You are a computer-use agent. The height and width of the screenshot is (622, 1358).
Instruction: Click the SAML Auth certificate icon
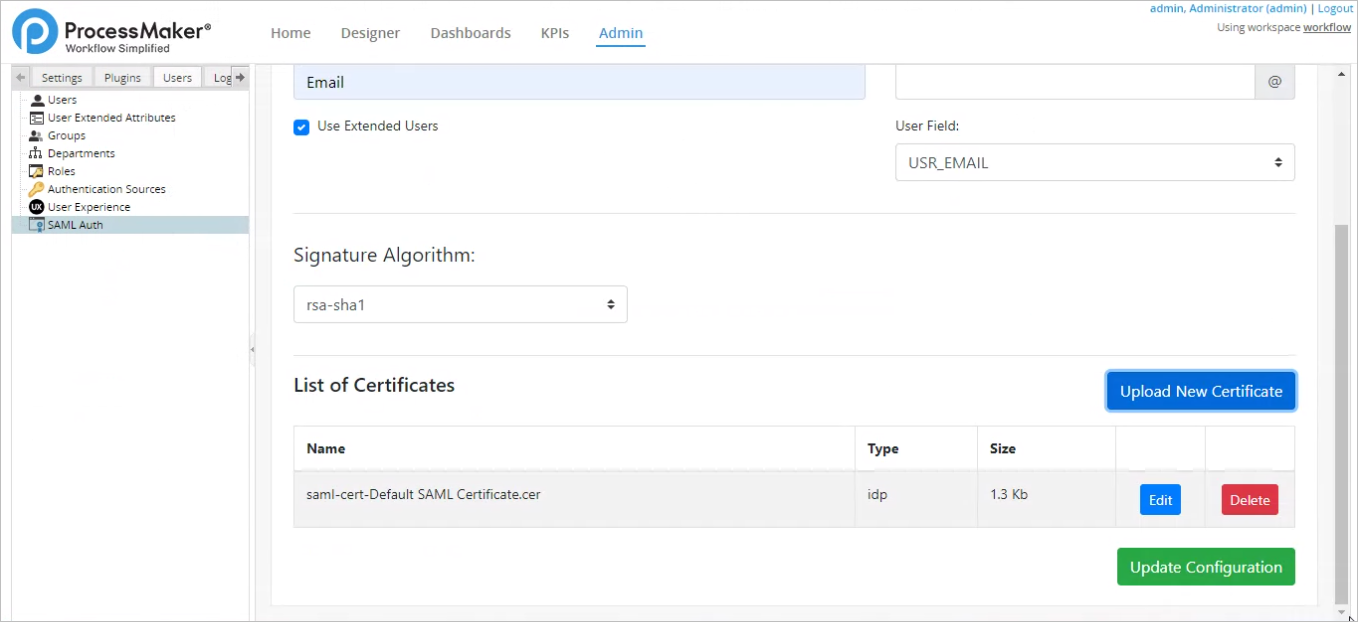[37, 225]
